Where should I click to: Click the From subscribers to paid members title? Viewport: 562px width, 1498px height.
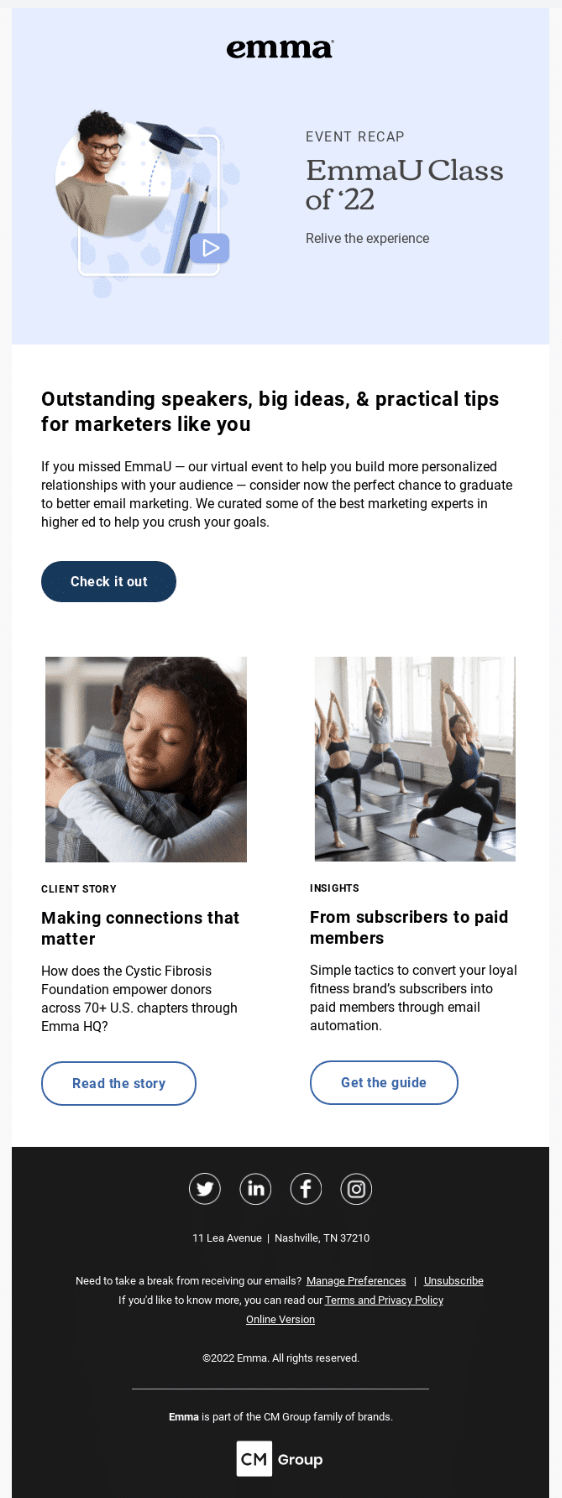[x=409, y=927]
